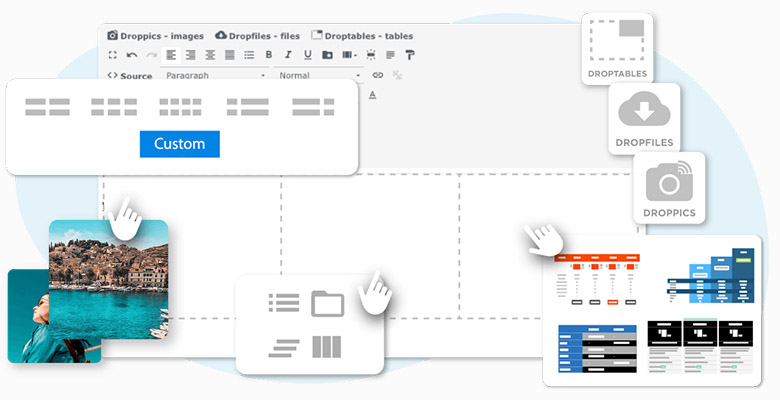
Task: Open the file manager folder icon
Action: coord(327,55)
